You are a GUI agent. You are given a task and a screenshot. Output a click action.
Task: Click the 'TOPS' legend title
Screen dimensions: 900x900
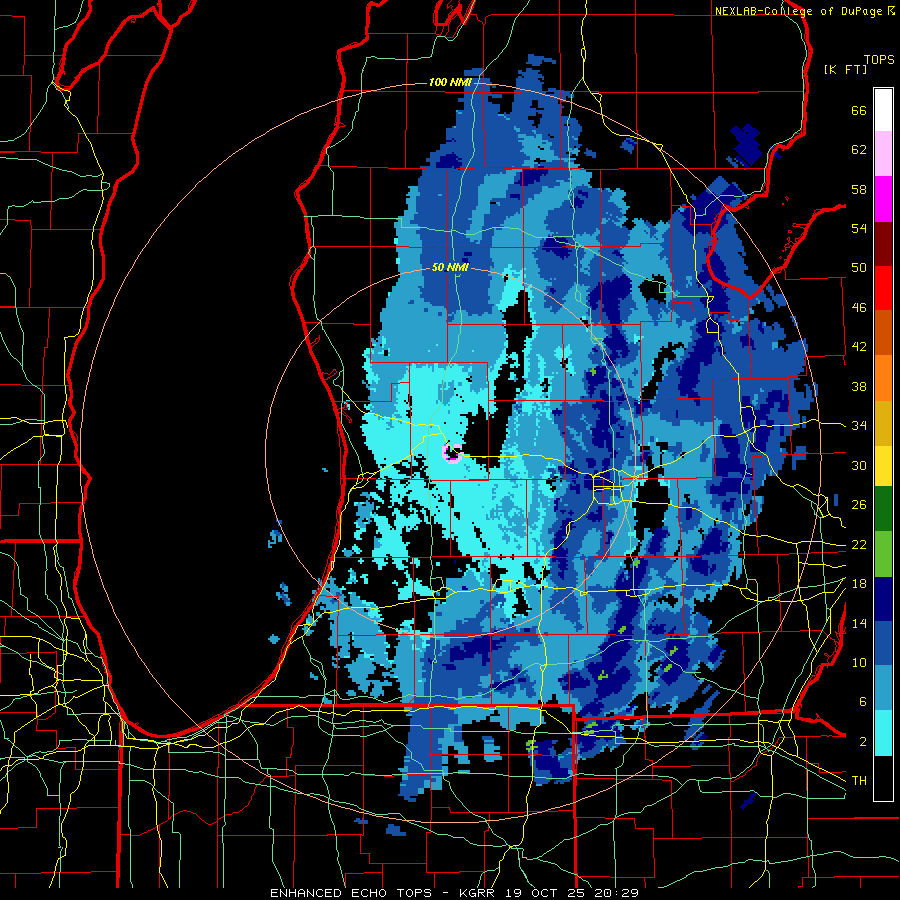point(879,59)
